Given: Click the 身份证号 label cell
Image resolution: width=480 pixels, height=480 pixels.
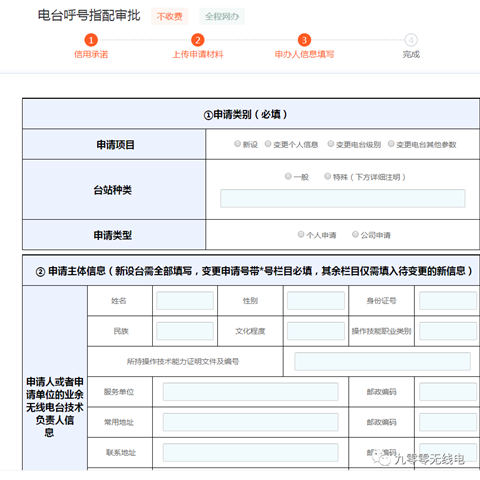Looking at the screenshot, I should 382,301.
